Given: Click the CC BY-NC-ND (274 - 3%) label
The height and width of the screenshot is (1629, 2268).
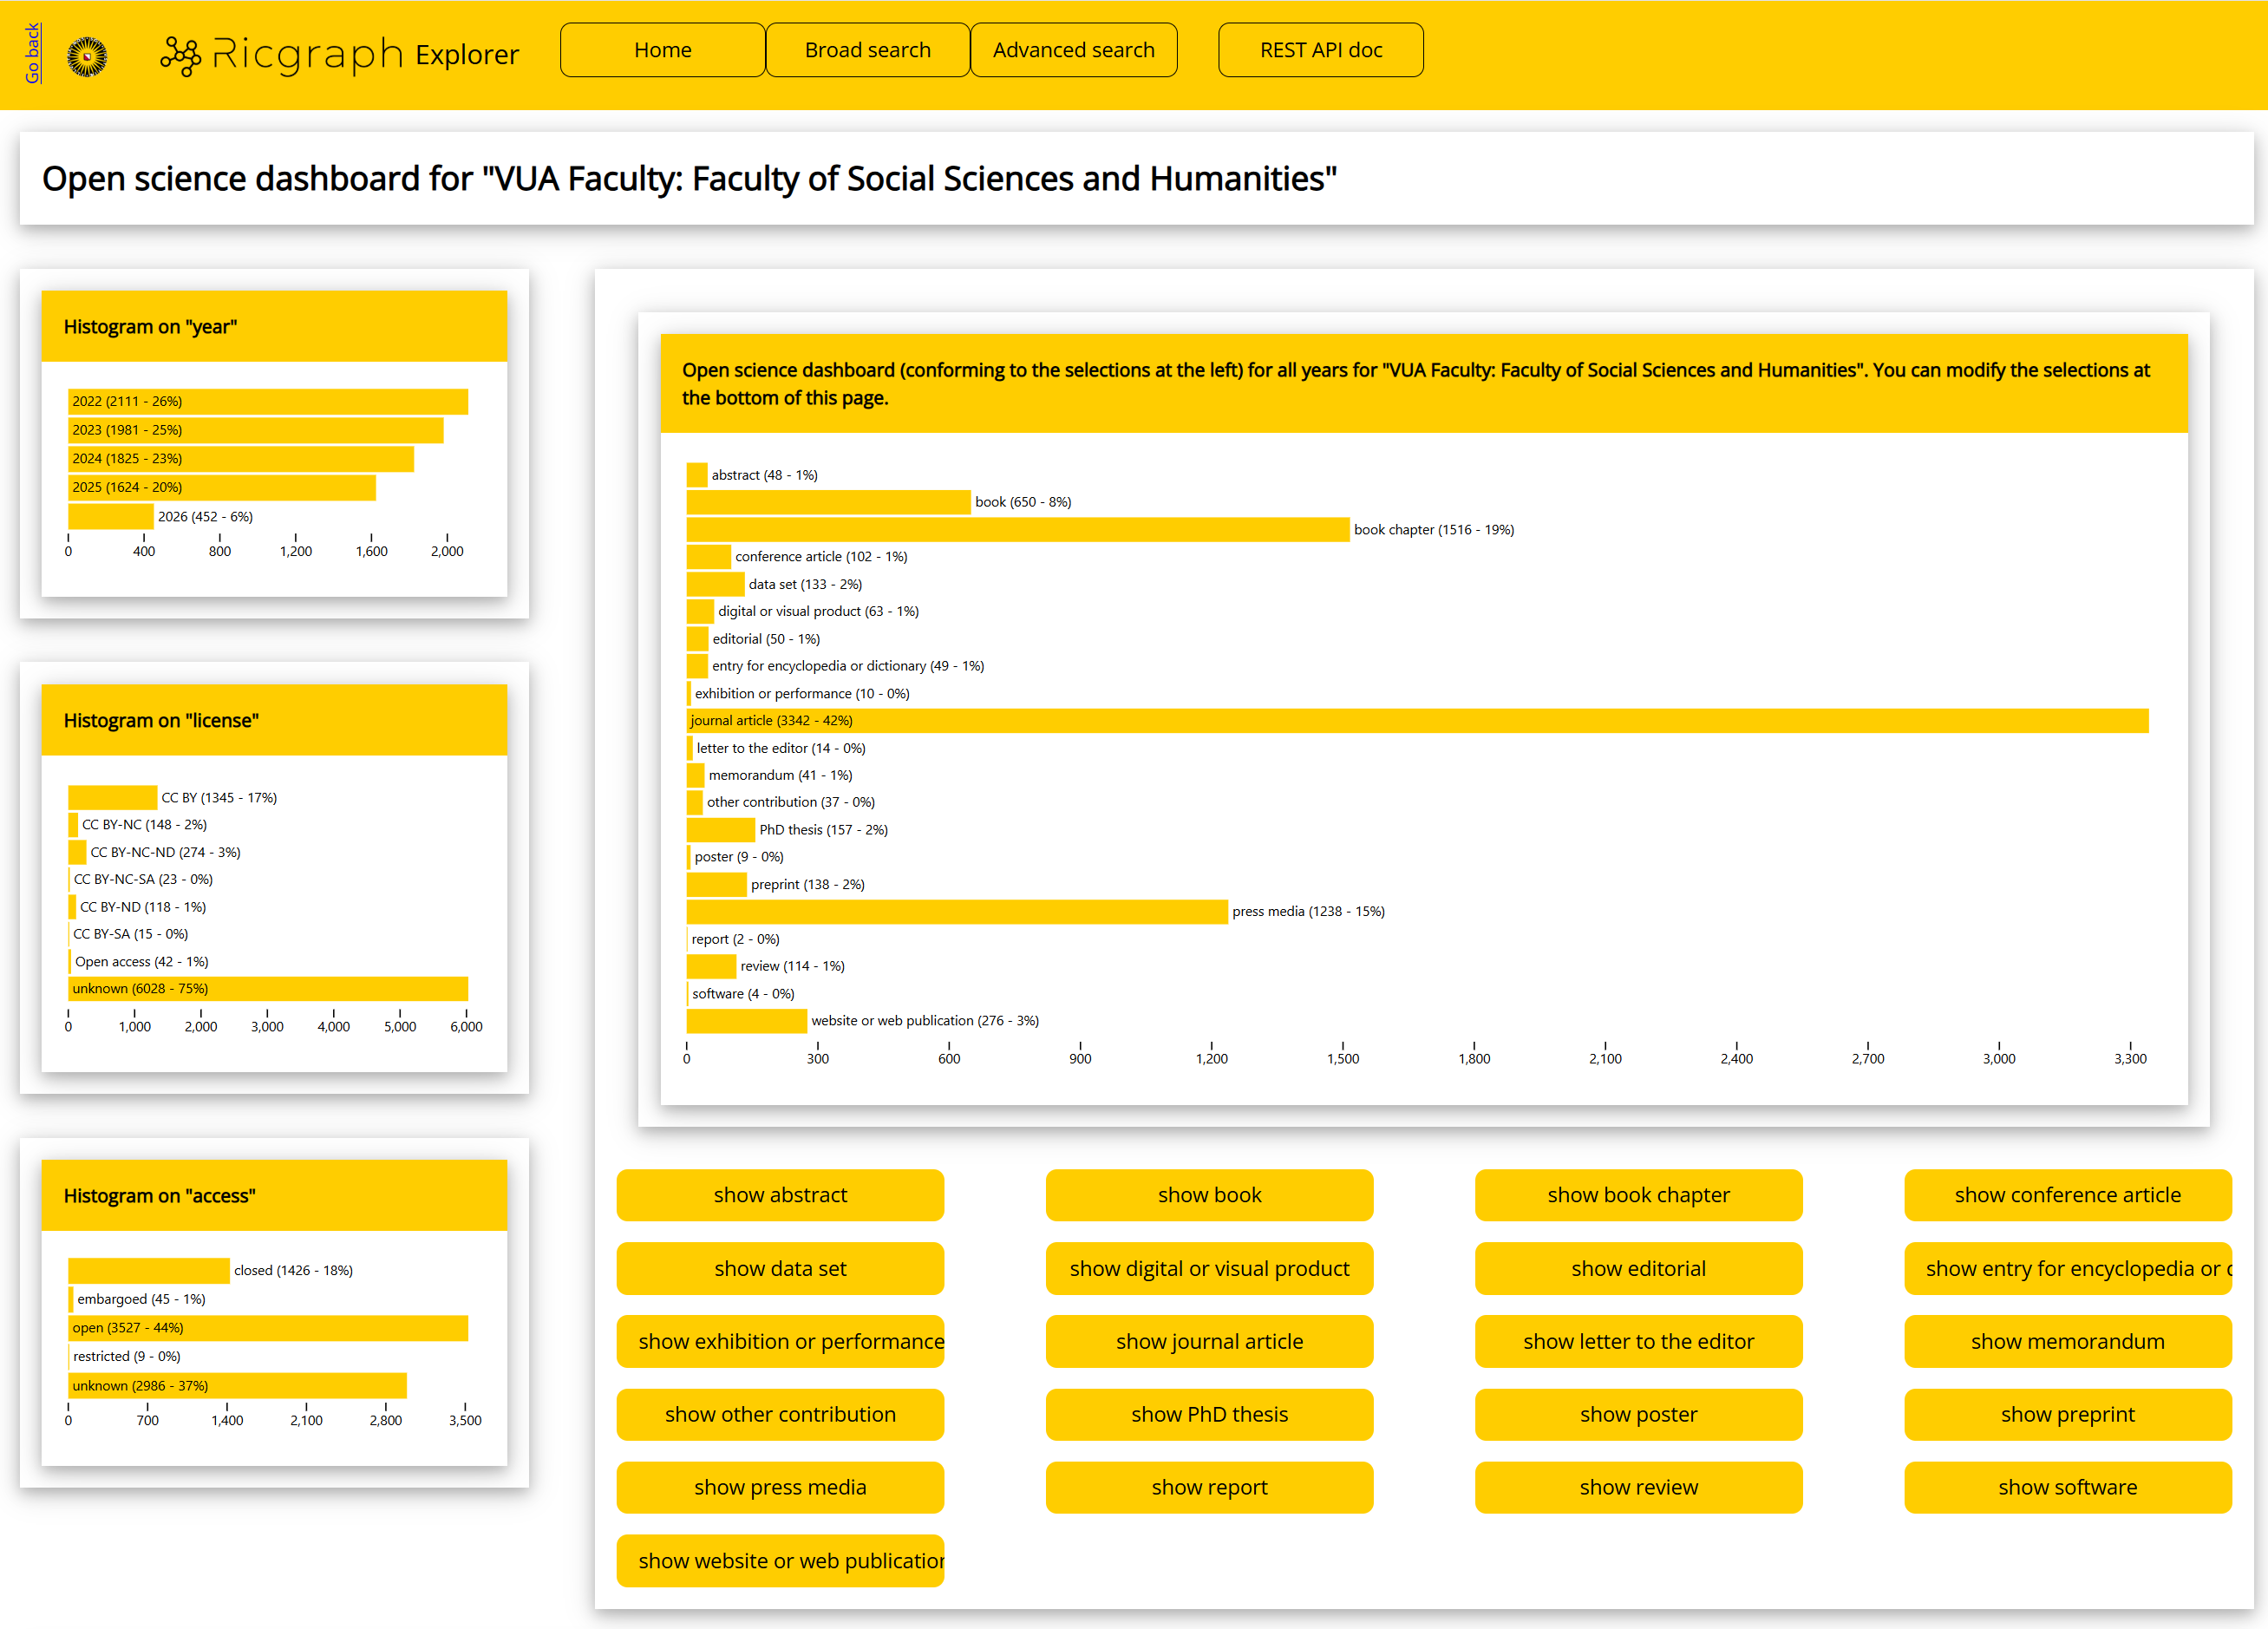Looking at the screenshot, I should (165, 852).
